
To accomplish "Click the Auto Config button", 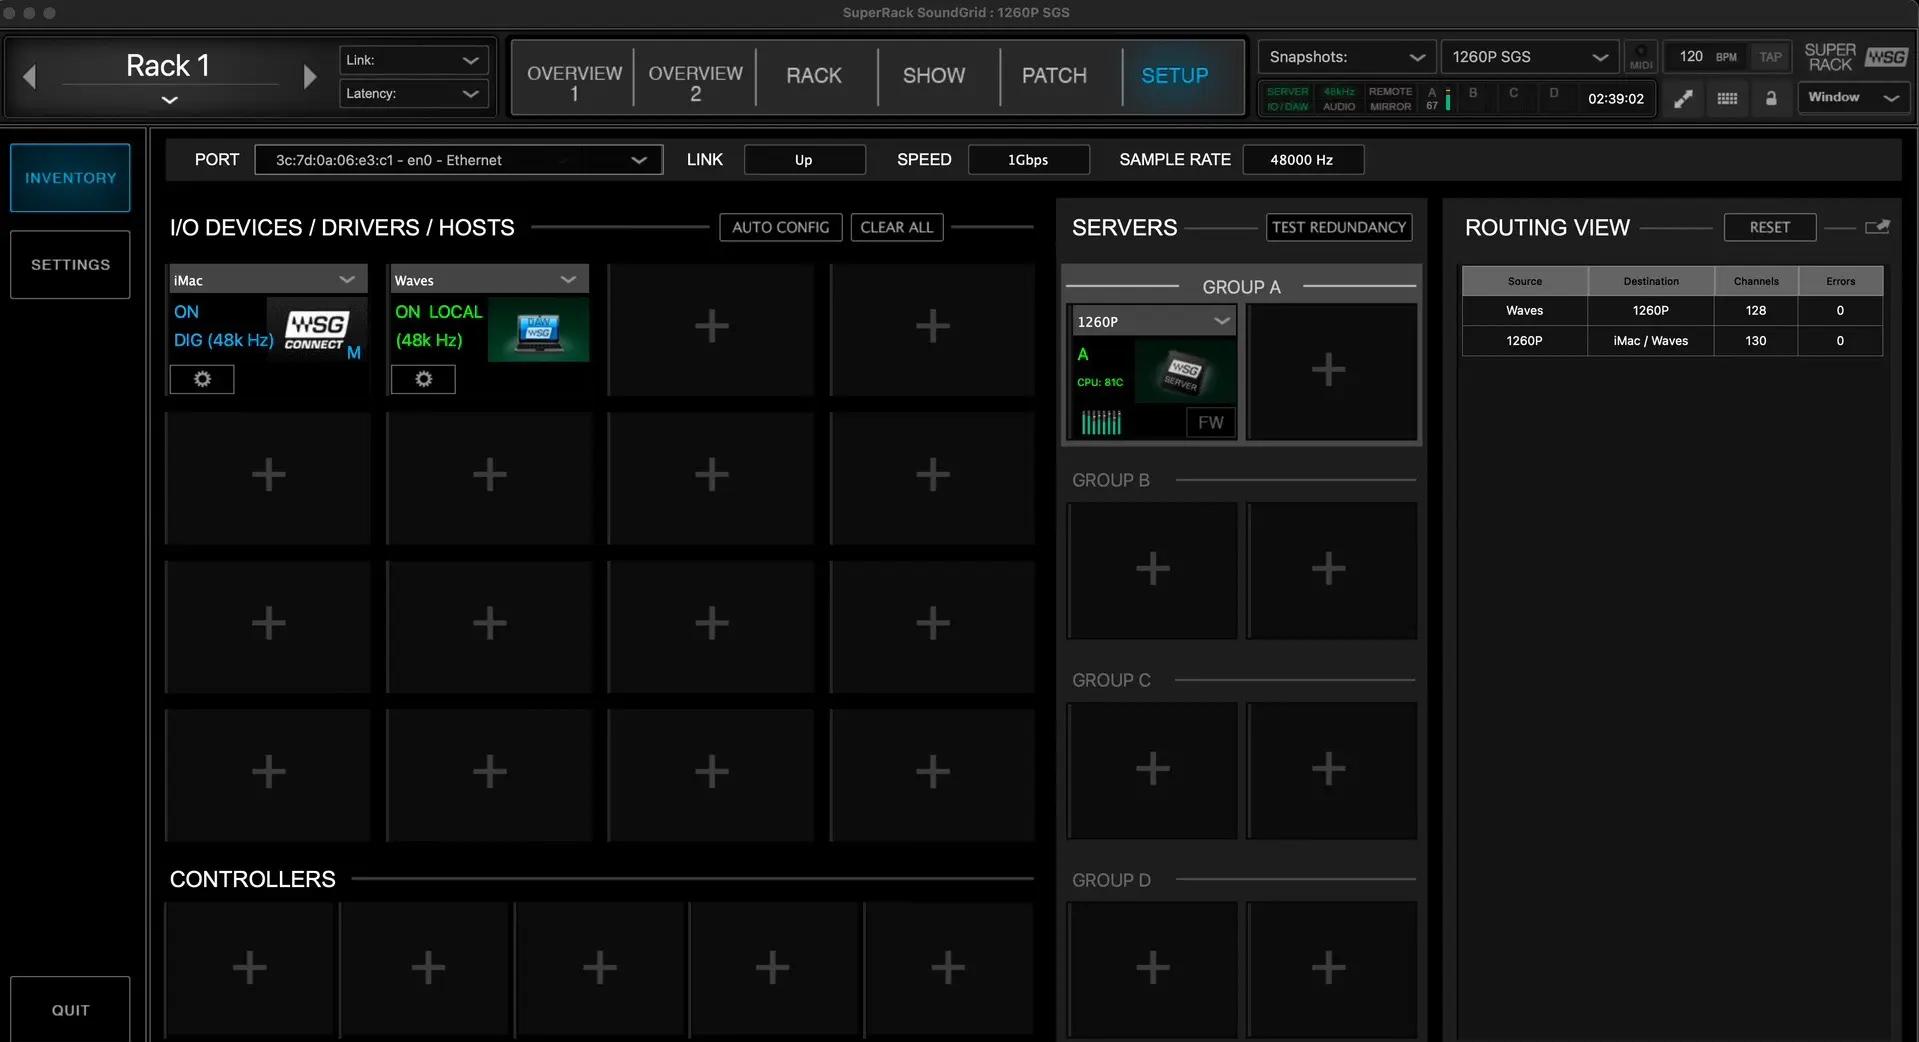I will click(781, 227).
